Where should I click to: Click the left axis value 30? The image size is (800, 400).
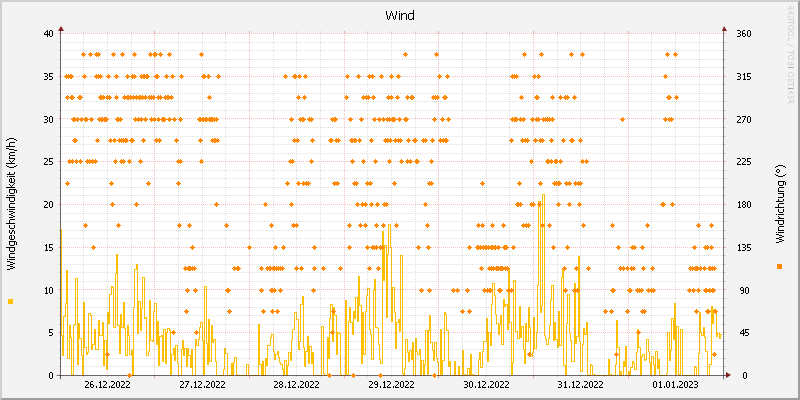[49, 119]
